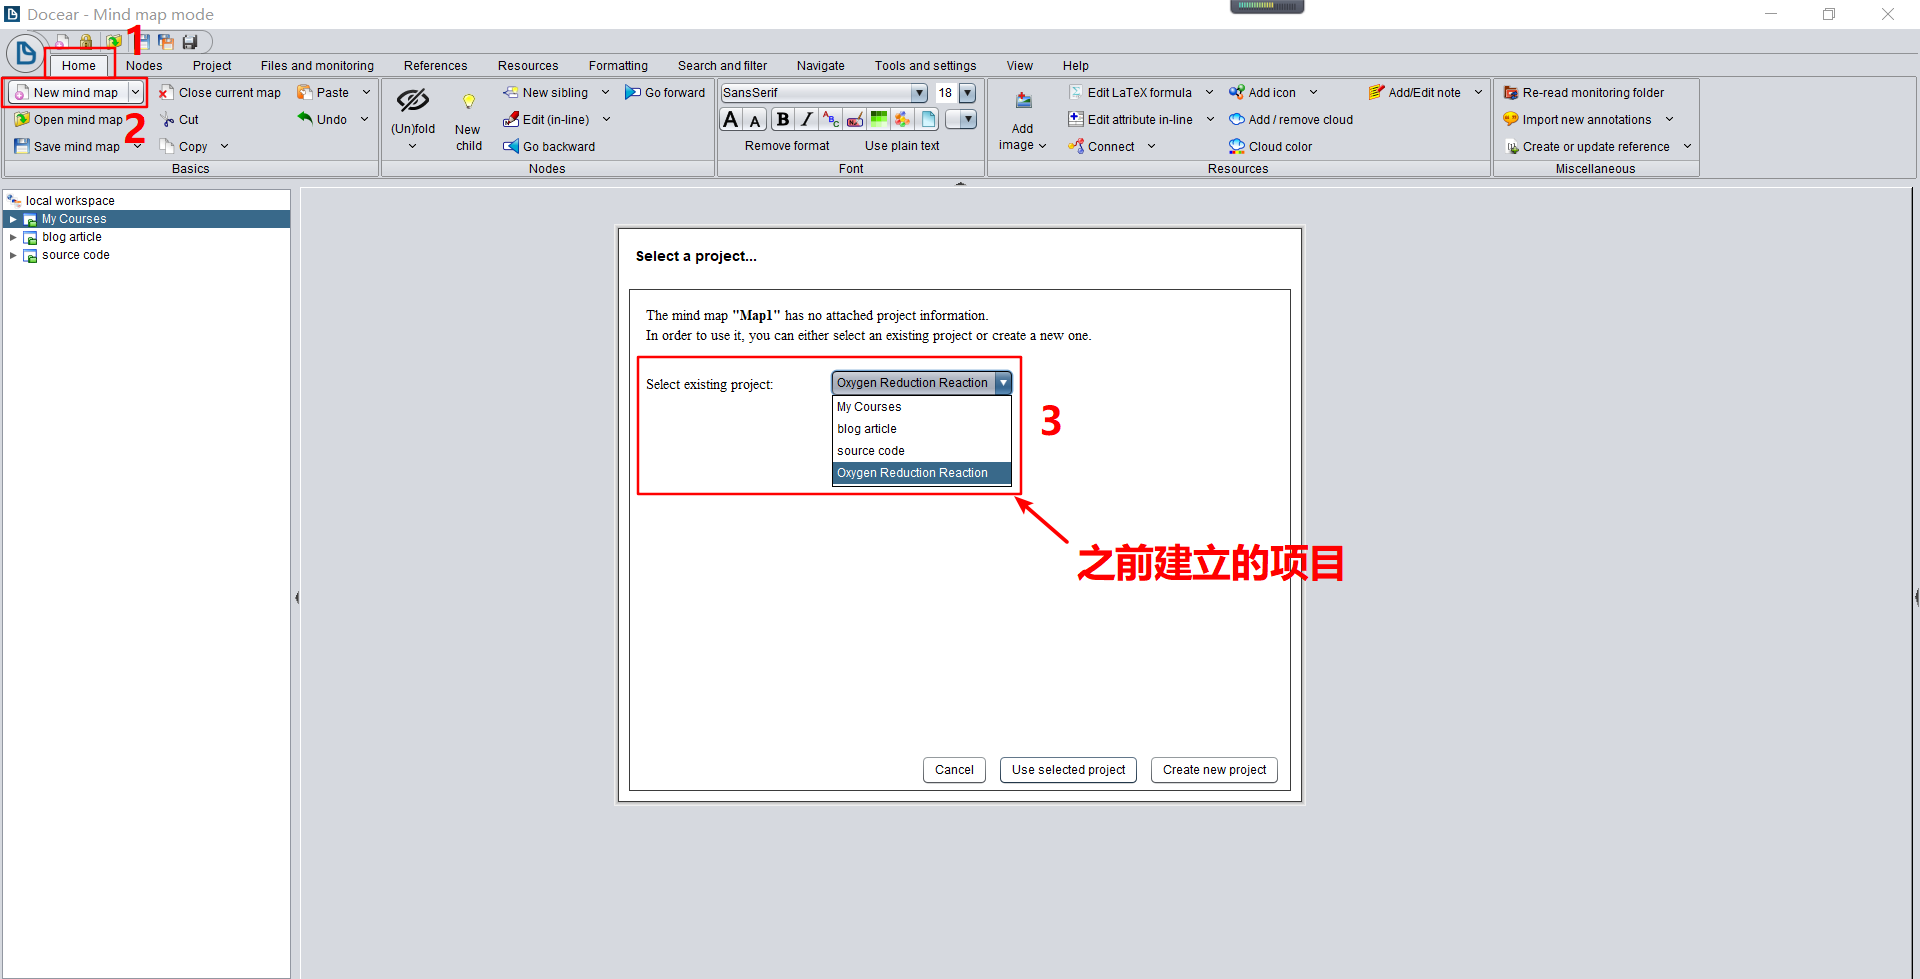Image resolution: width=1920 pixels, height=979 pixels.
Task: Click the Use selected project button
Action: [1068, 769]
